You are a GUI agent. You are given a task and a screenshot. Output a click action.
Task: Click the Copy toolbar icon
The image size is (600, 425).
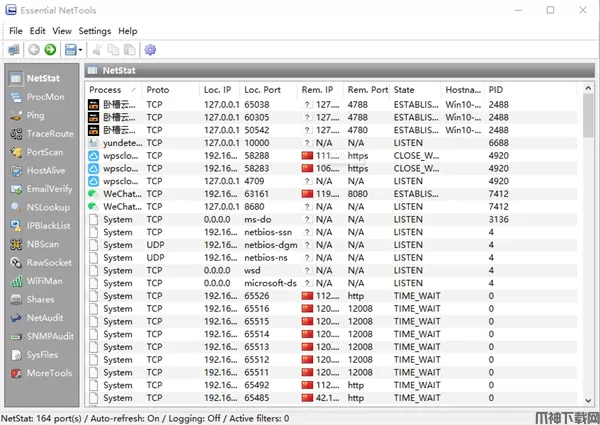(113, 49)
